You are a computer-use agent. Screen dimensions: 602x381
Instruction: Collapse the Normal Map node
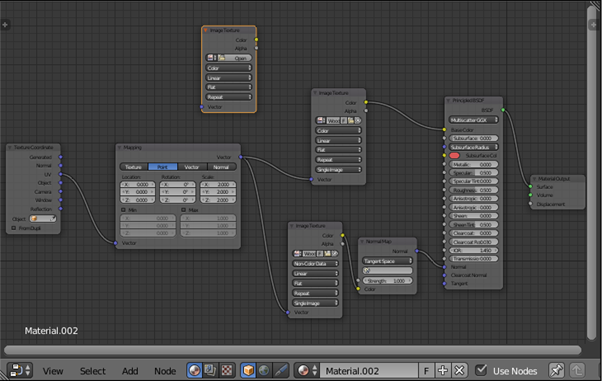point(362,242)
